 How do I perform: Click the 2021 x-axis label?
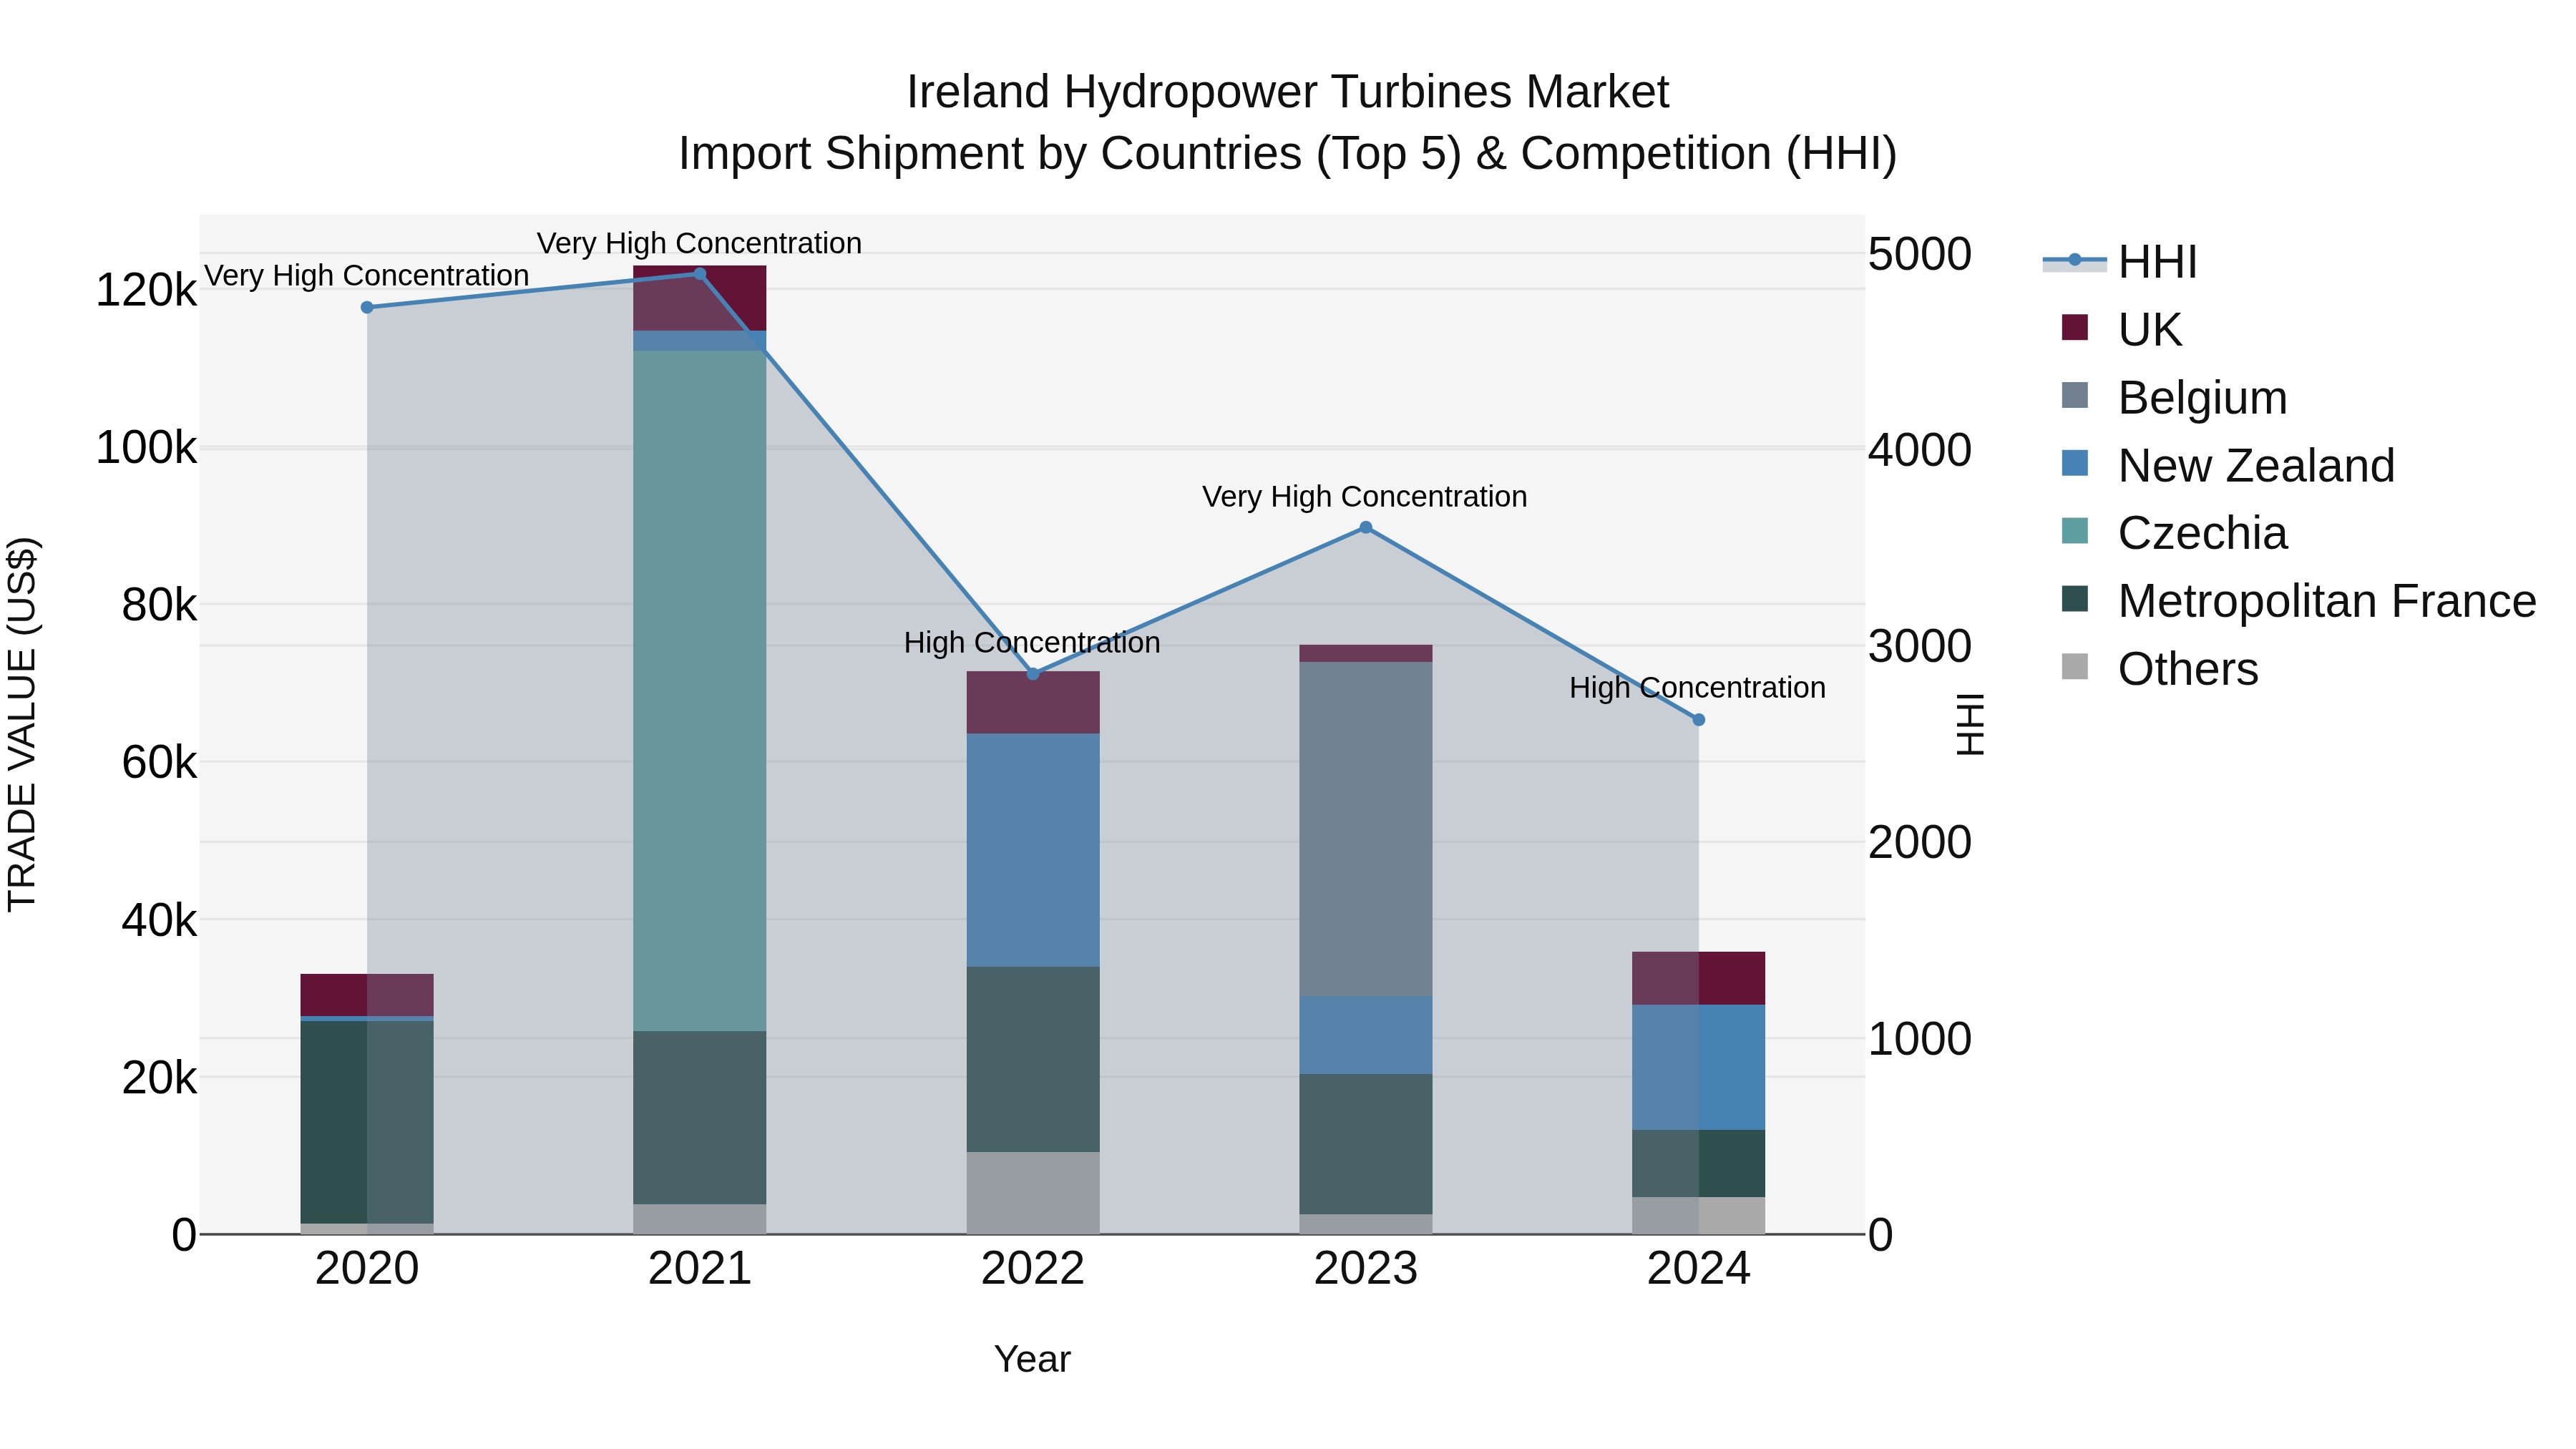[700, 1269]
